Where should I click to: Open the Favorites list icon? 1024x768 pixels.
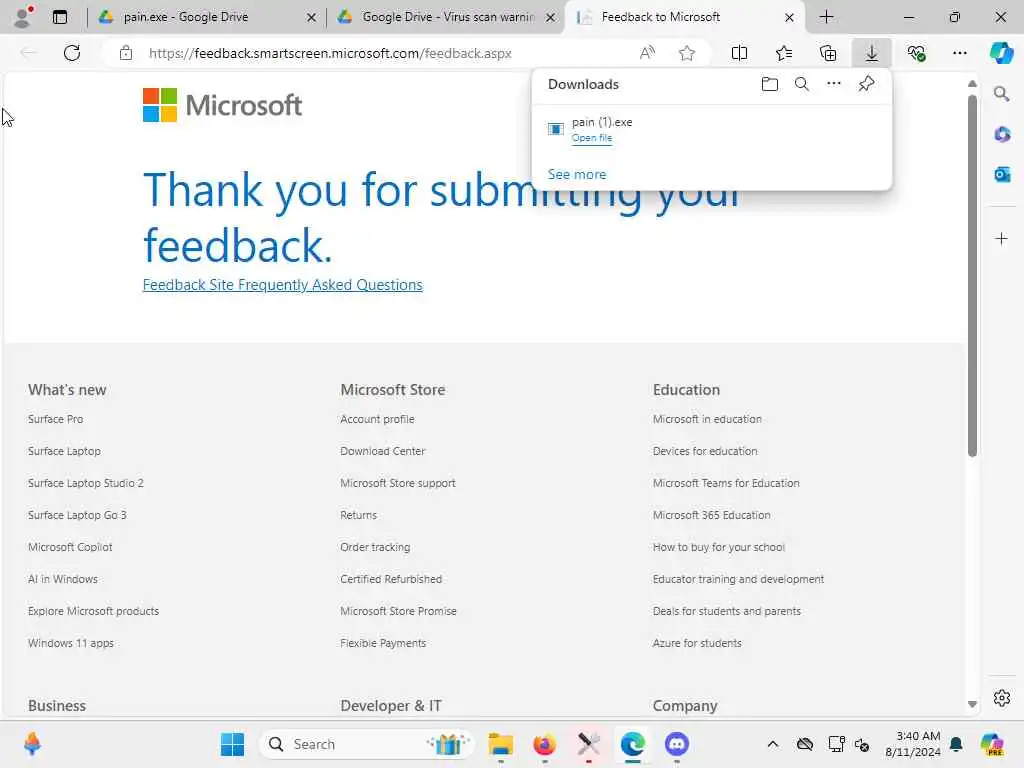point(784,54)
